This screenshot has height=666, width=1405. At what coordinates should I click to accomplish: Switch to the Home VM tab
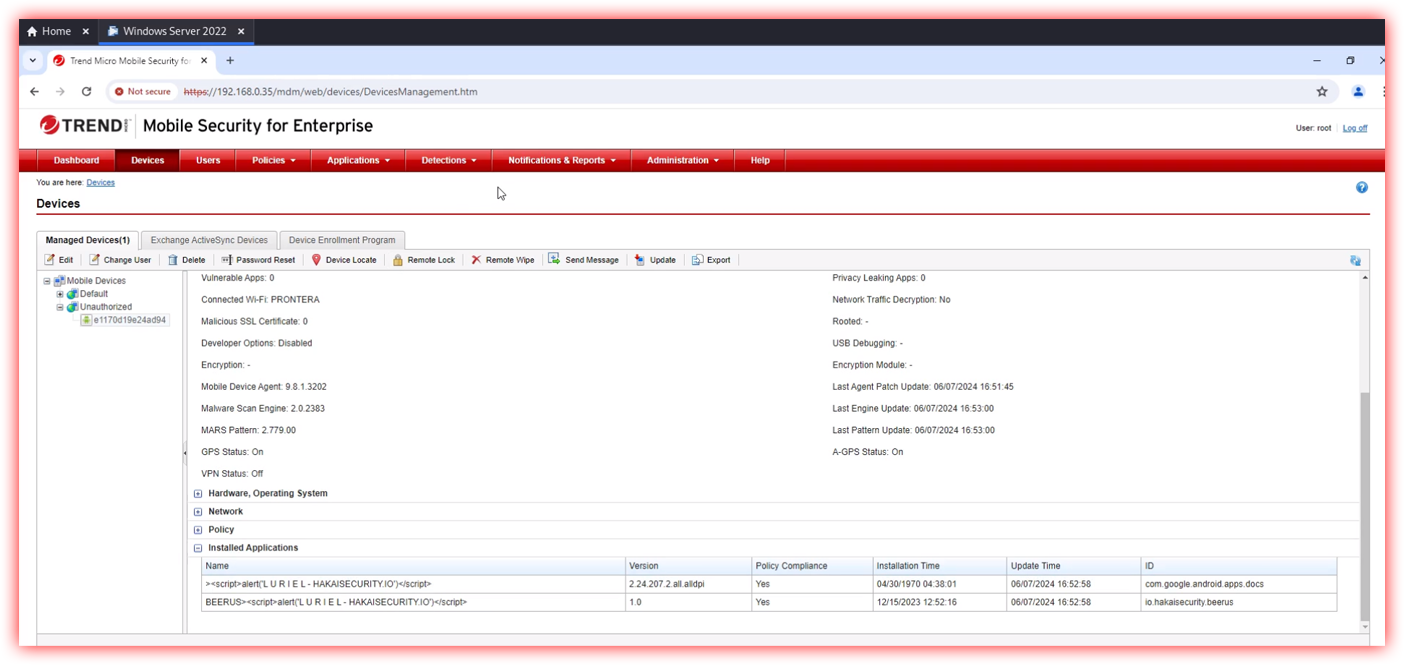[58, 31]
